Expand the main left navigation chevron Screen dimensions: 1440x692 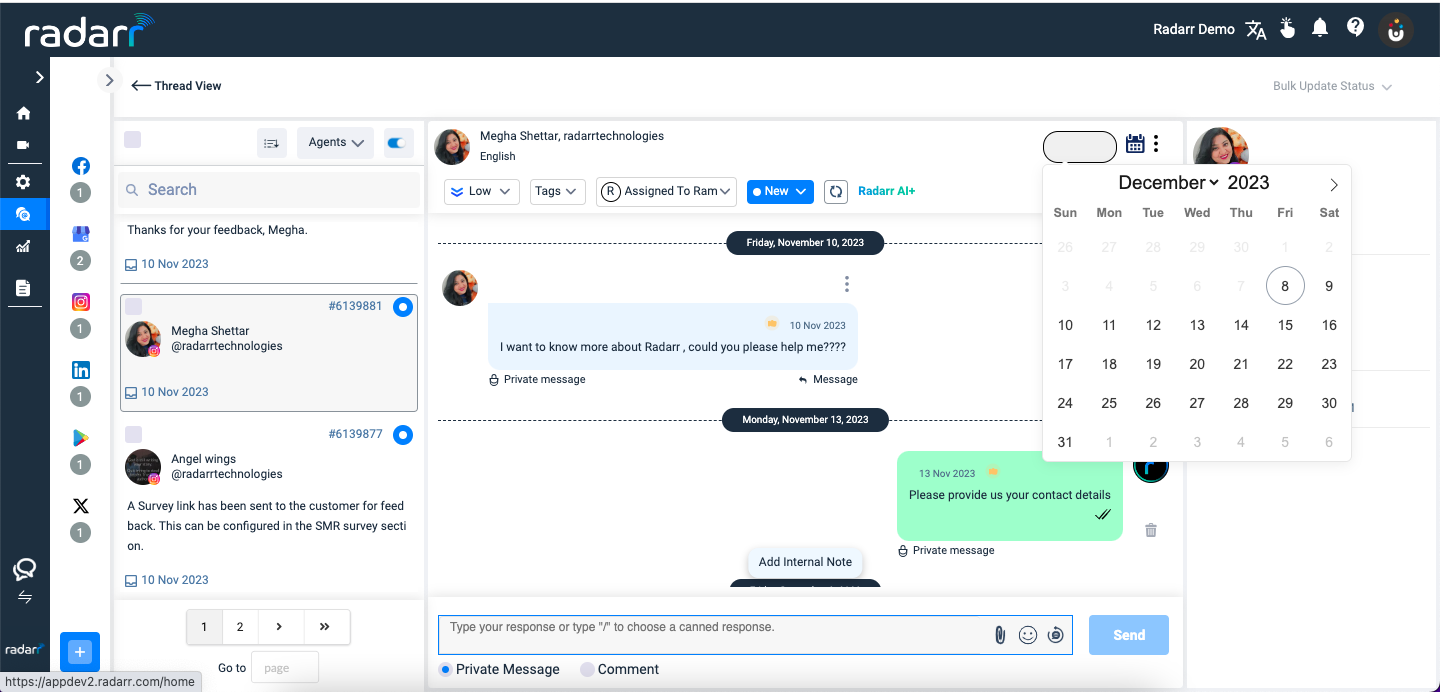click(x=39, y=77)
